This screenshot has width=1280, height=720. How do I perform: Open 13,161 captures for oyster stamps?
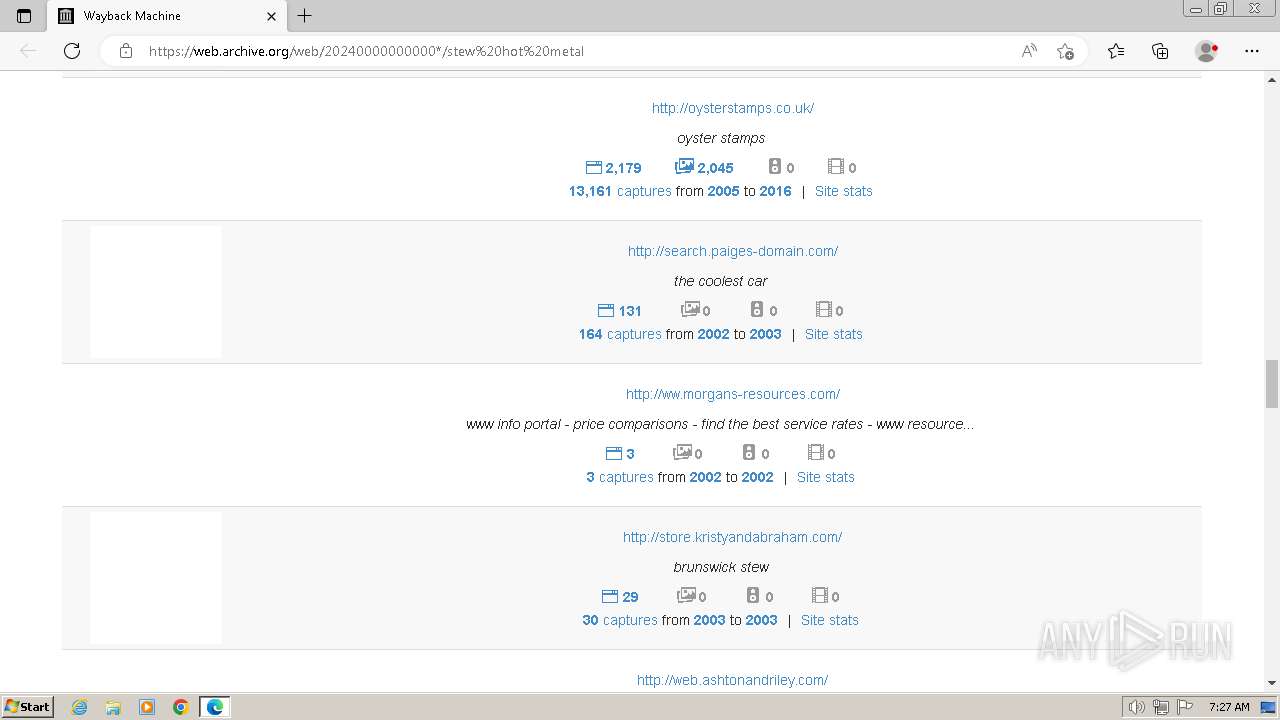620,191
